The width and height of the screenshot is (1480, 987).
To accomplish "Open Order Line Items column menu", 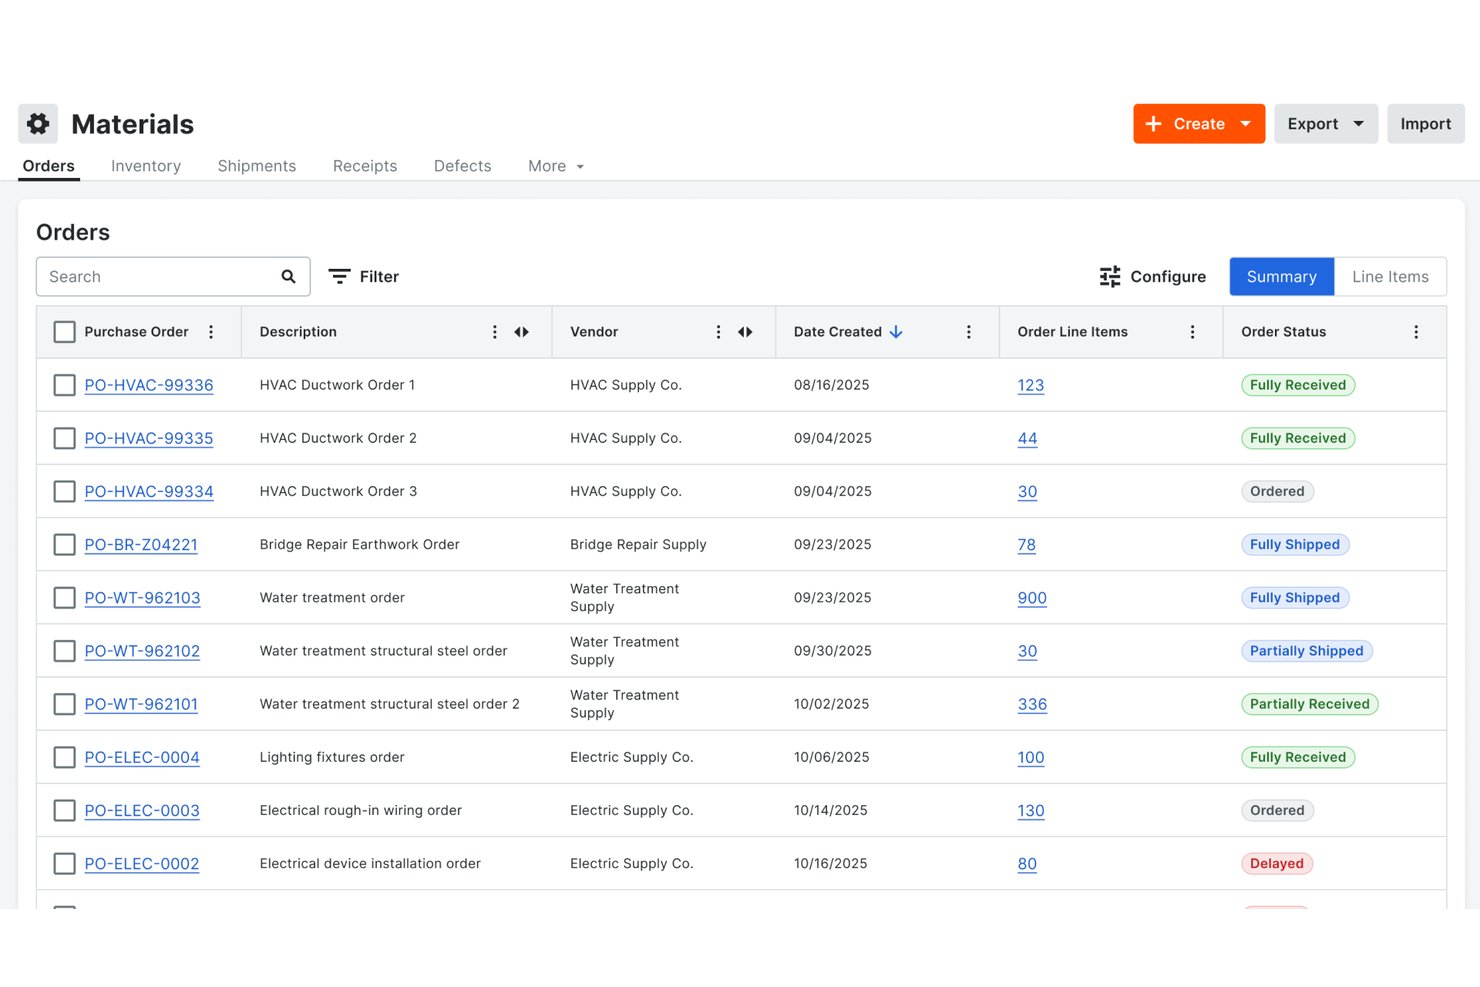I will [x=1192, y=332].
